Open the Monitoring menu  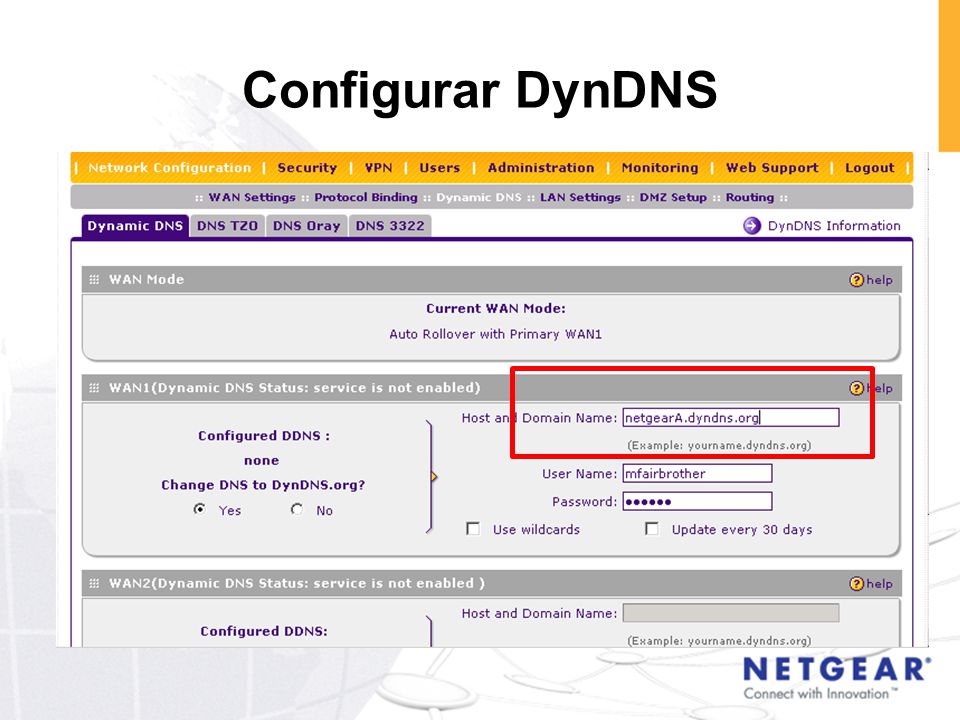pyautogui.click(x=659, y=168)
